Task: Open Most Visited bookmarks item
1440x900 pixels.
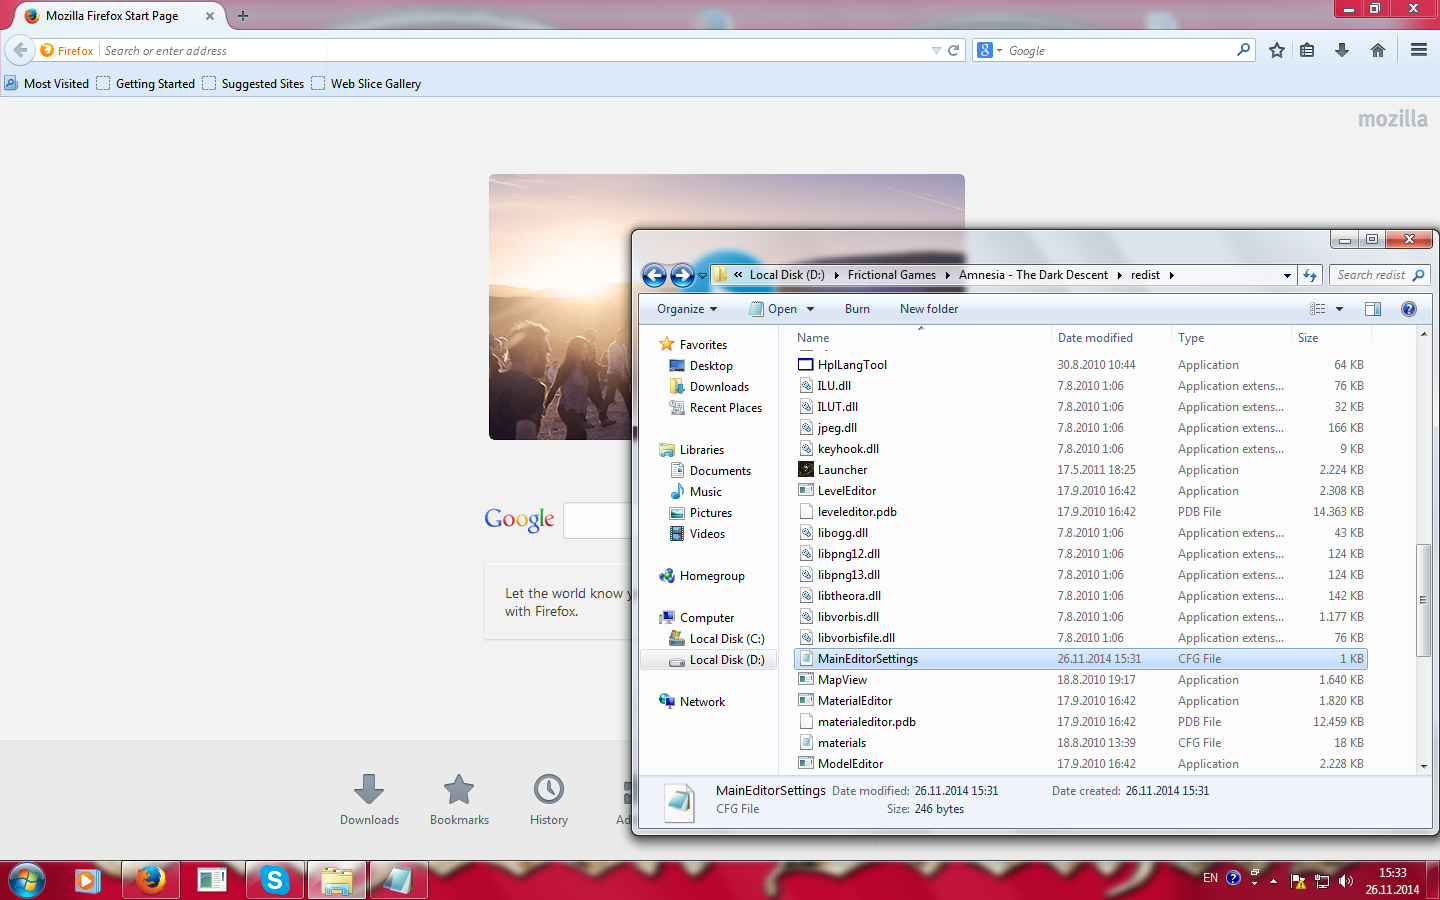Action: pos(47,84)
